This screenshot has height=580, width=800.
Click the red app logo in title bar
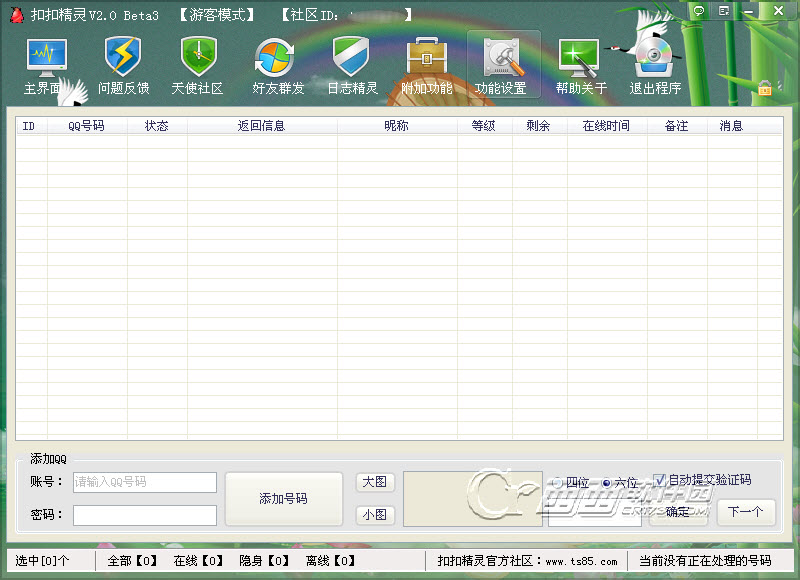coord(16,15)
